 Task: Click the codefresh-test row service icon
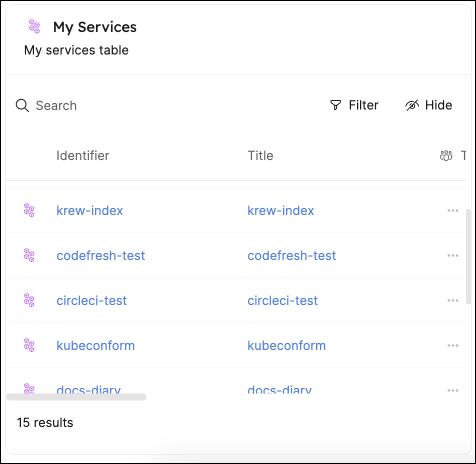[29, 255]
